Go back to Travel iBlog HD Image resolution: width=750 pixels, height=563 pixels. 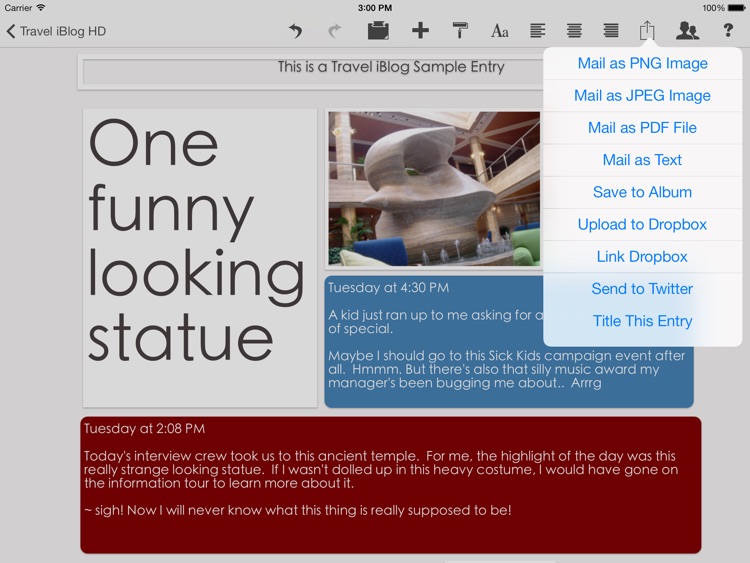pyautogui.click(x=56, y=32)
